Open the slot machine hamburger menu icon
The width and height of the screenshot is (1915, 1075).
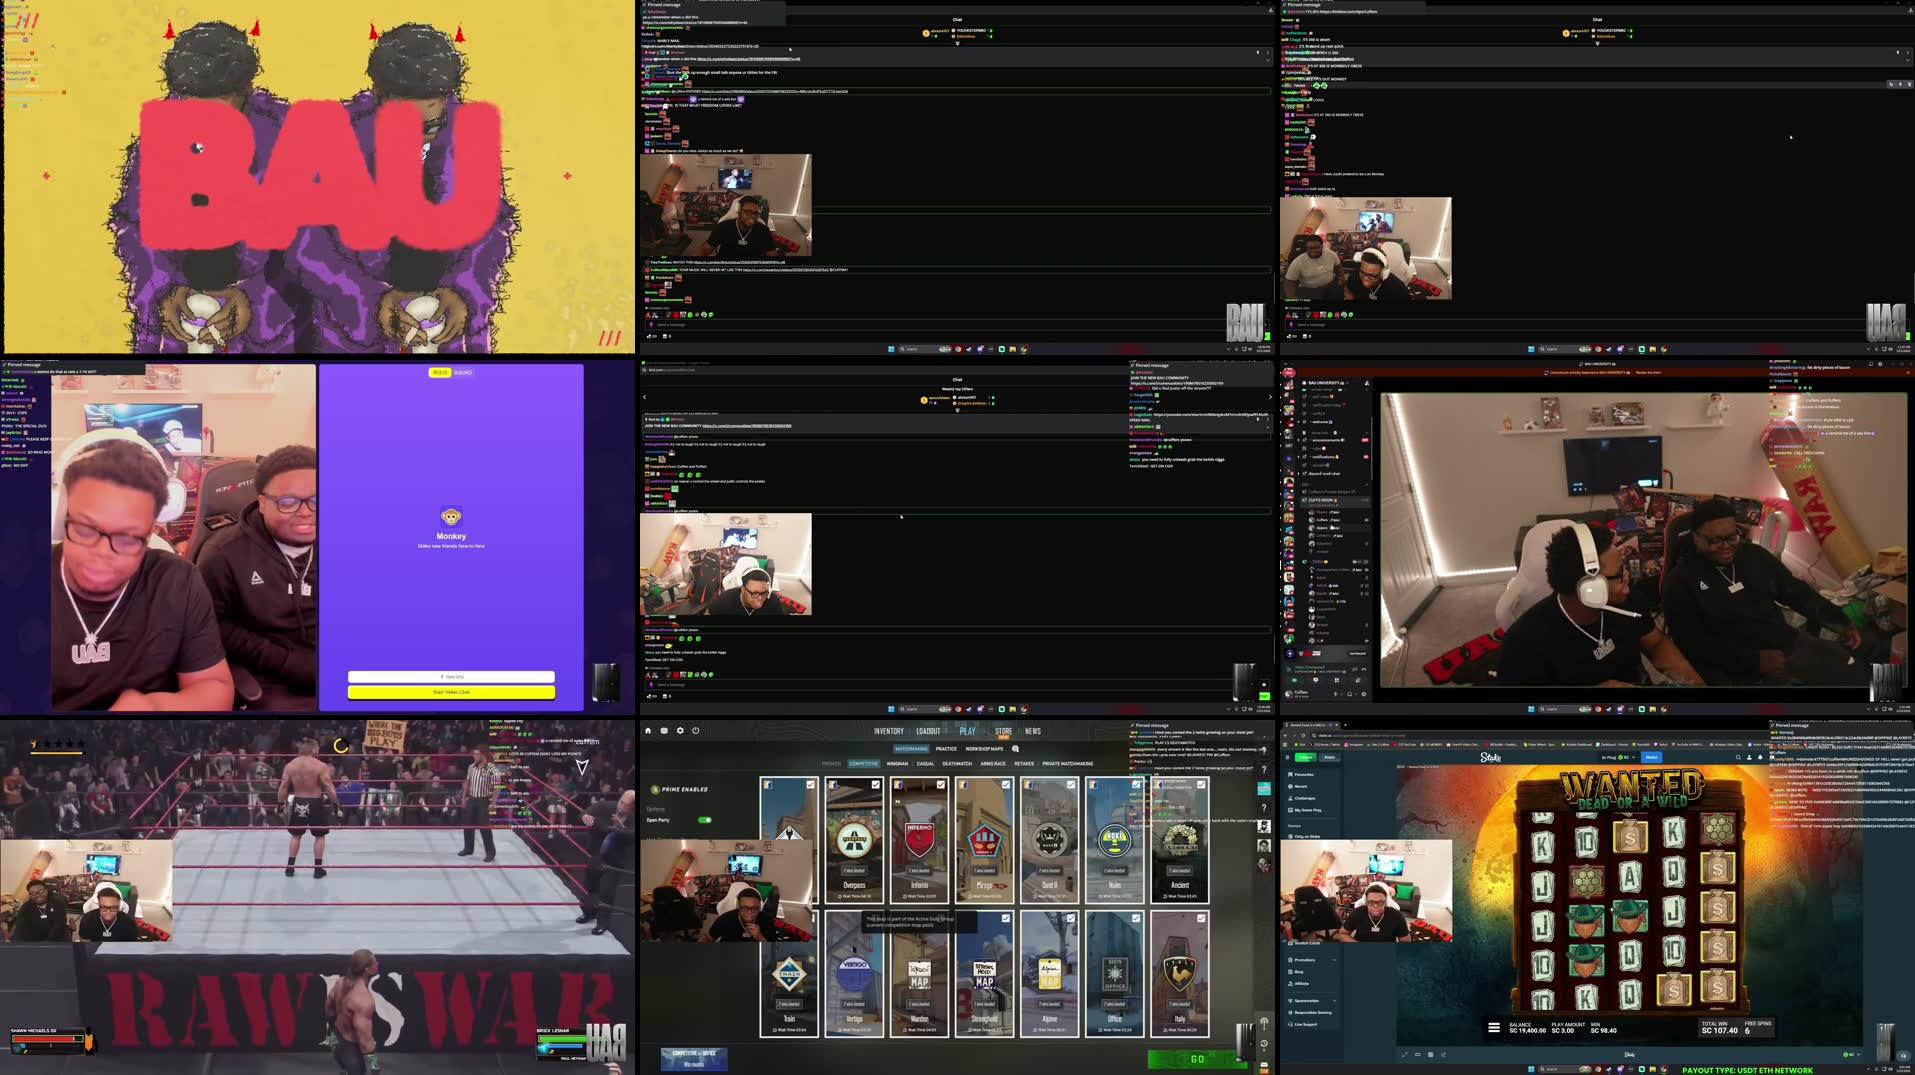1493,1028
